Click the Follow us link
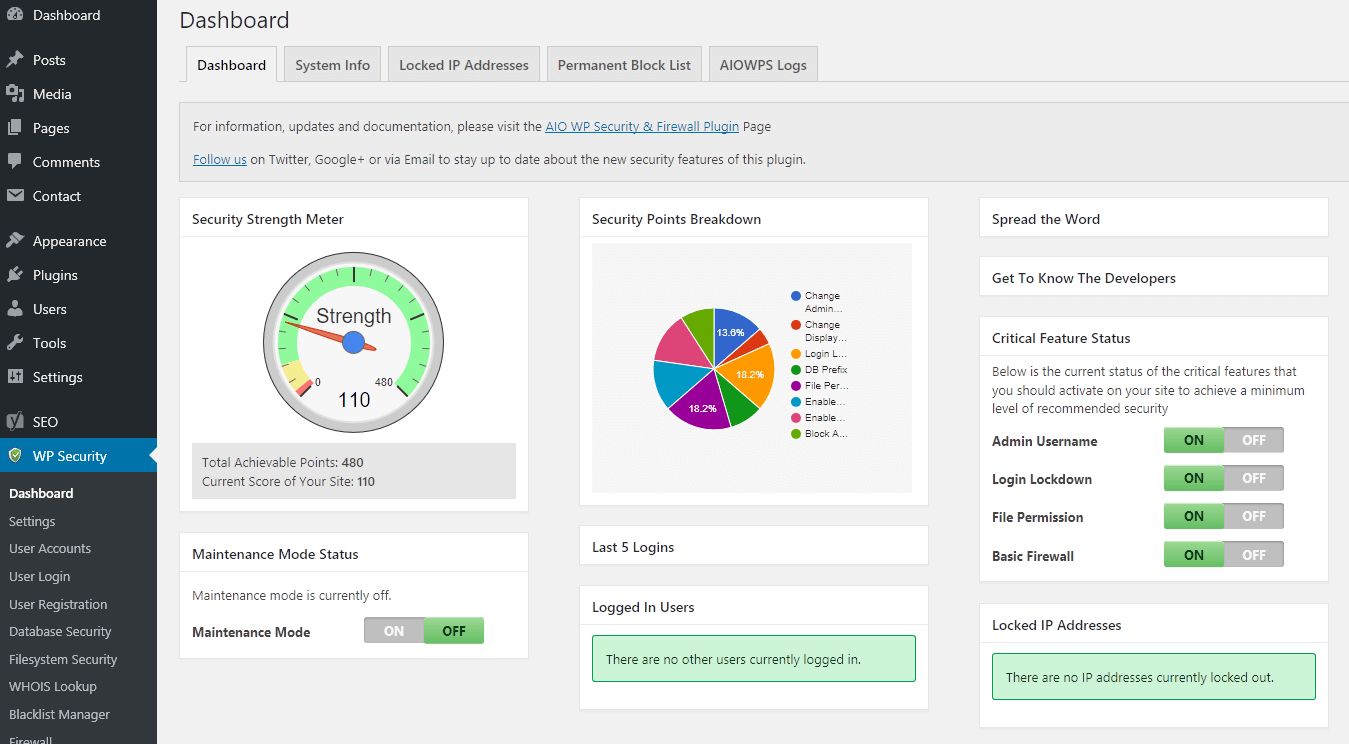 219,158
